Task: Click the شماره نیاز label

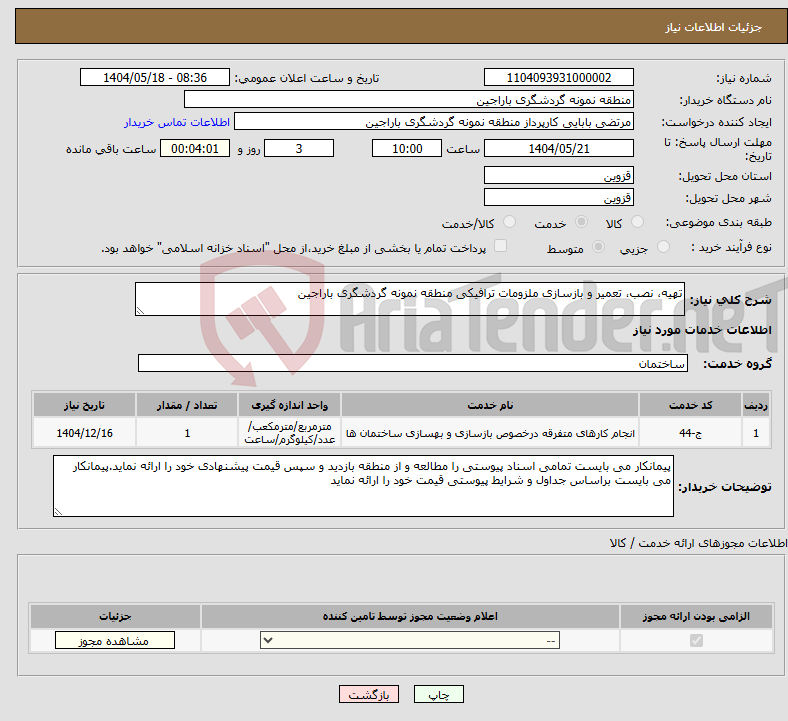Action: [x=744, y=78]
